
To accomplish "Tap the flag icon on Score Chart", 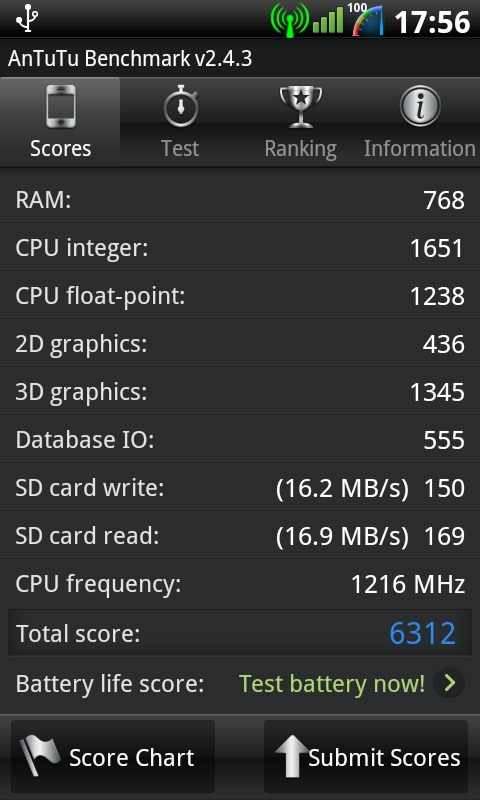I will tap(39, 755).
